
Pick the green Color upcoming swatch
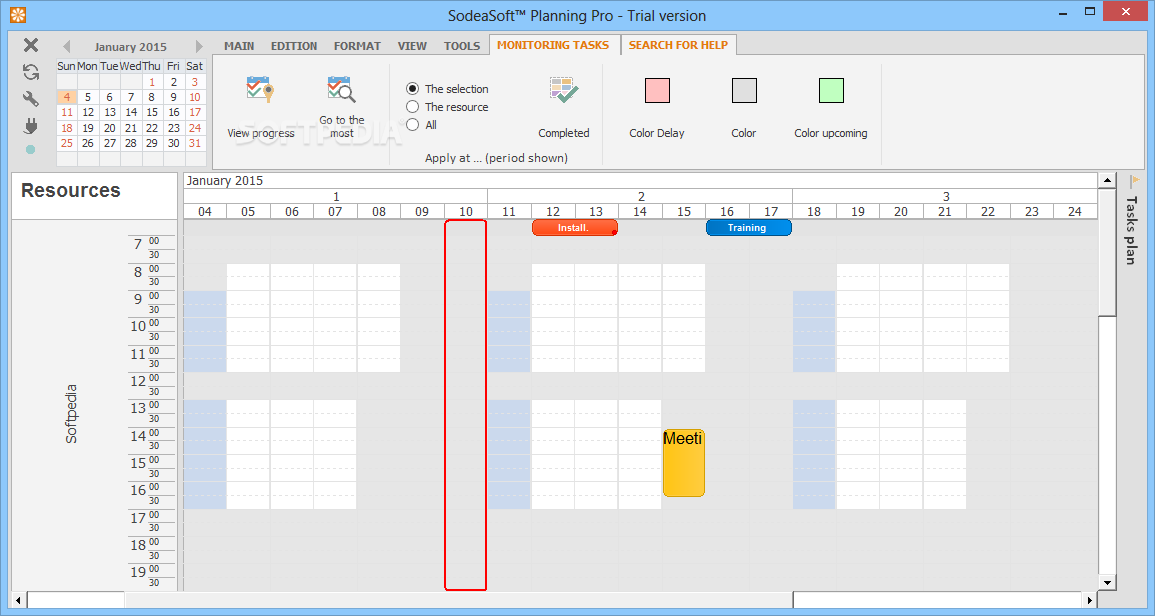coord(831,91)
